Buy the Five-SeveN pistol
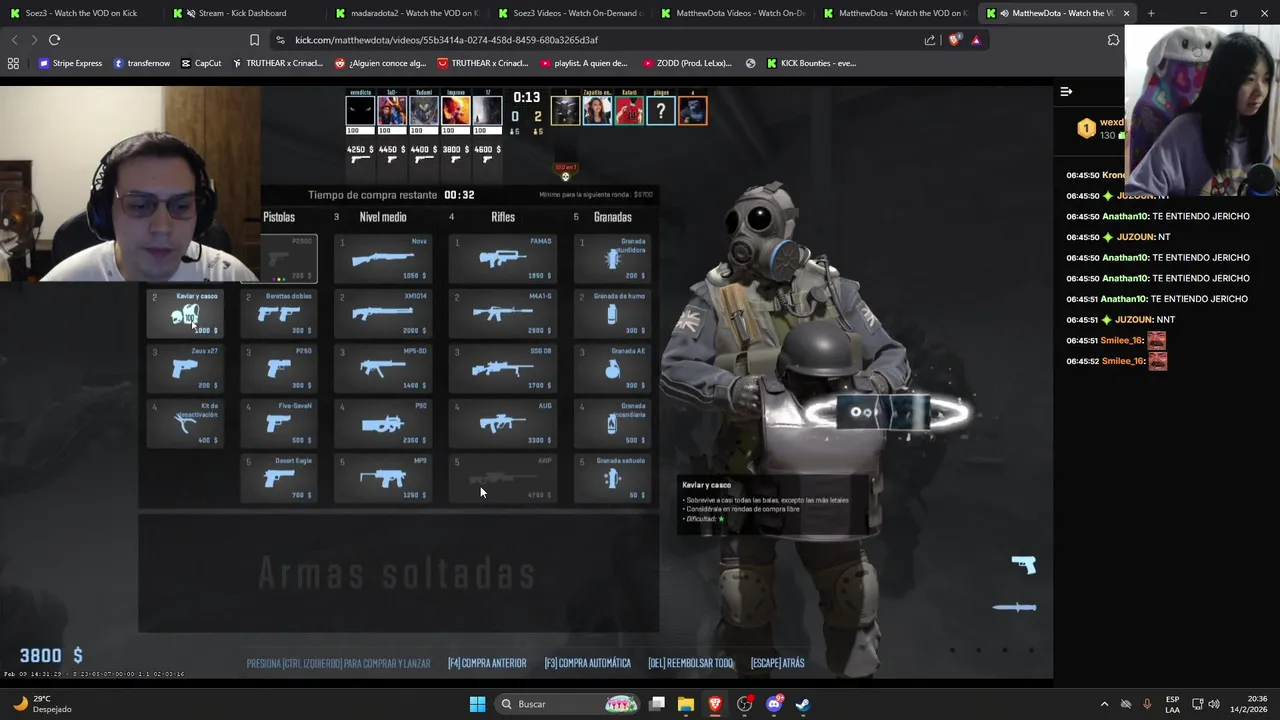Image resolution: width=1280 pixels, height=720 pixels. tap(280, 423)
